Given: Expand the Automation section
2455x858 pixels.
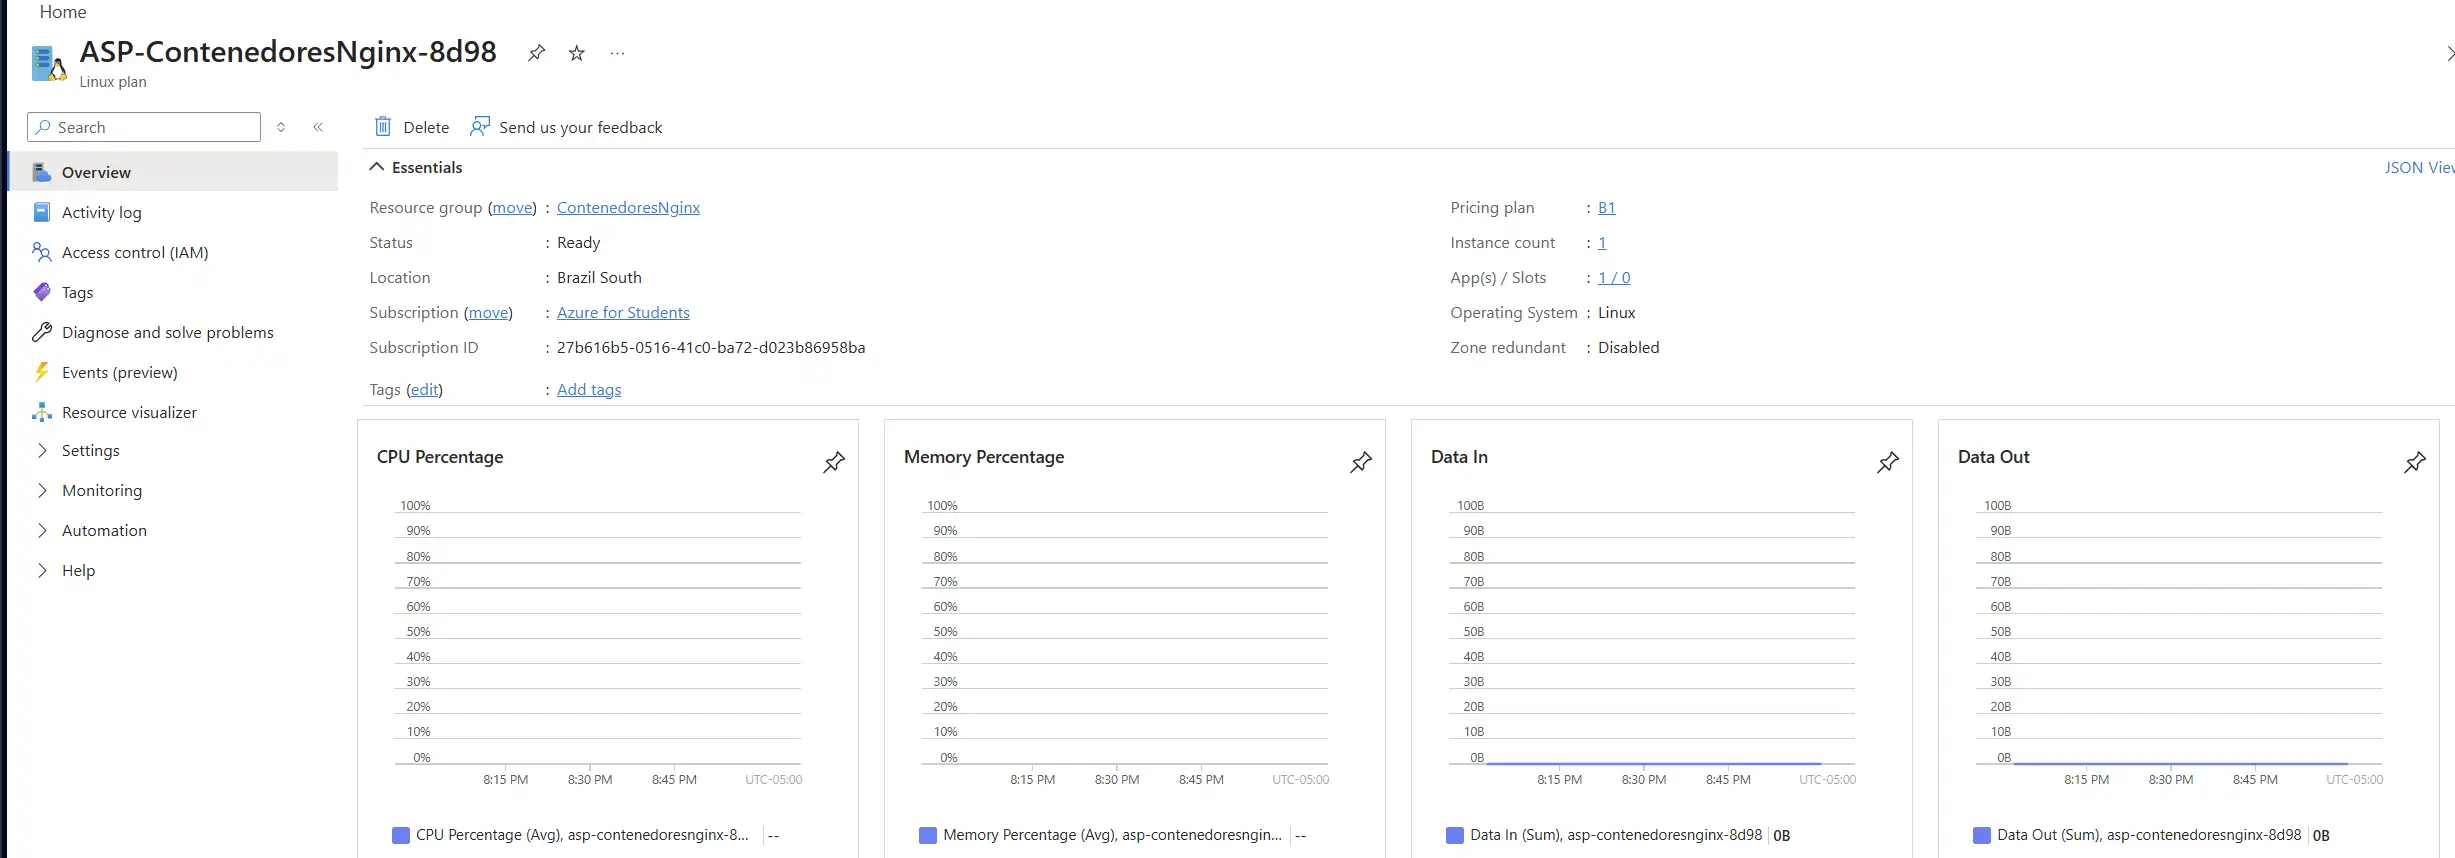Looking at the screenshot, I should [42, 530].
